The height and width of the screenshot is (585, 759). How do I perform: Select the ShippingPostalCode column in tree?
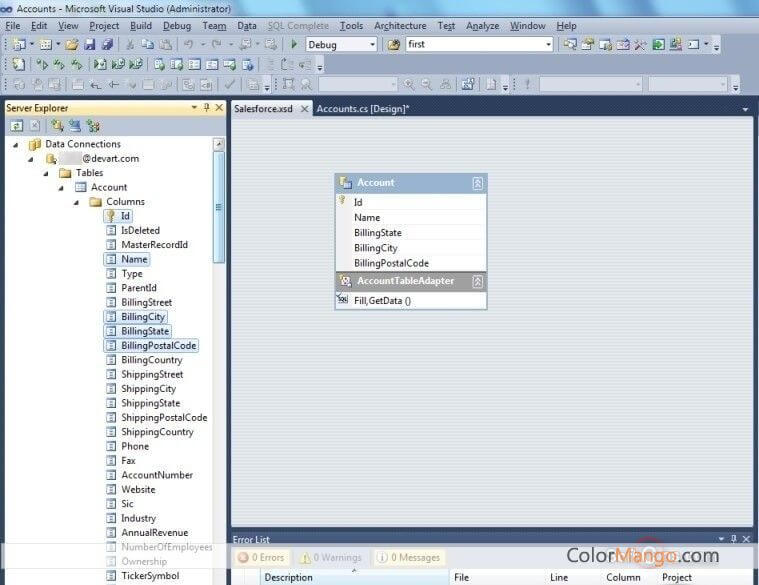164,418
